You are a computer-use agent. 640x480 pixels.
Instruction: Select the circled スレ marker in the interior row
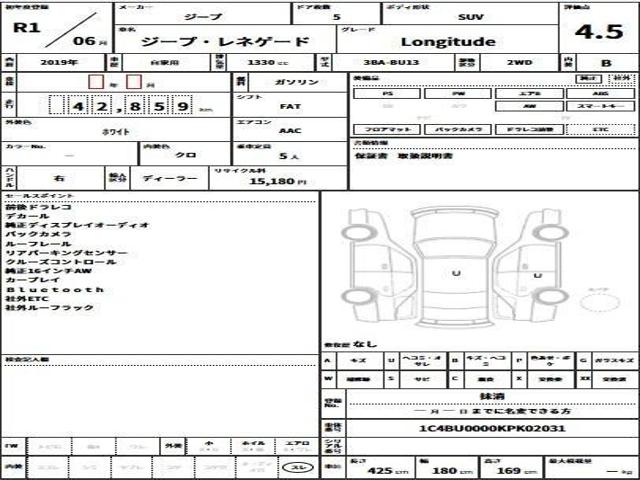(299, 467)
